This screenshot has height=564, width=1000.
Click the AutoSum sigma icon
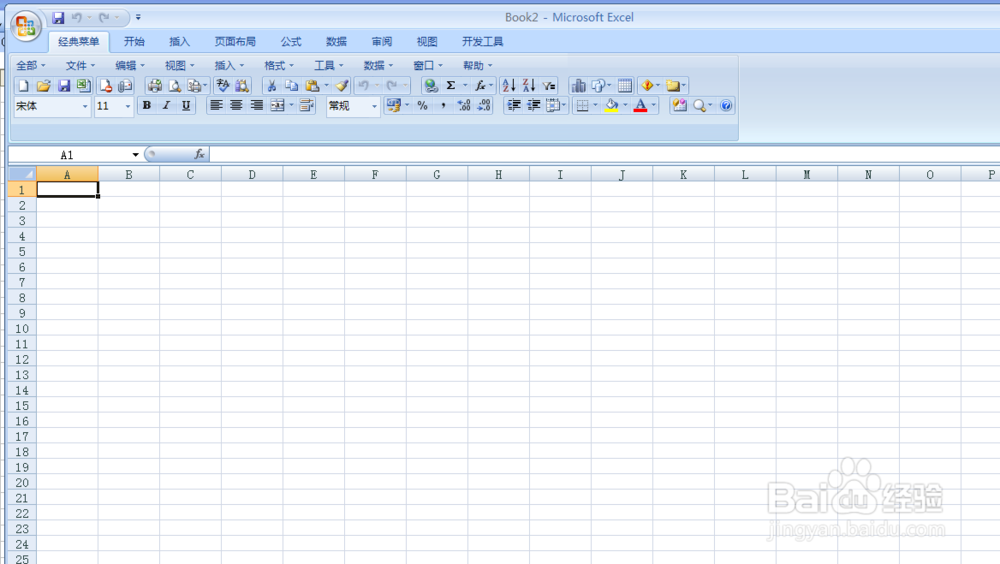coord(451,85)
